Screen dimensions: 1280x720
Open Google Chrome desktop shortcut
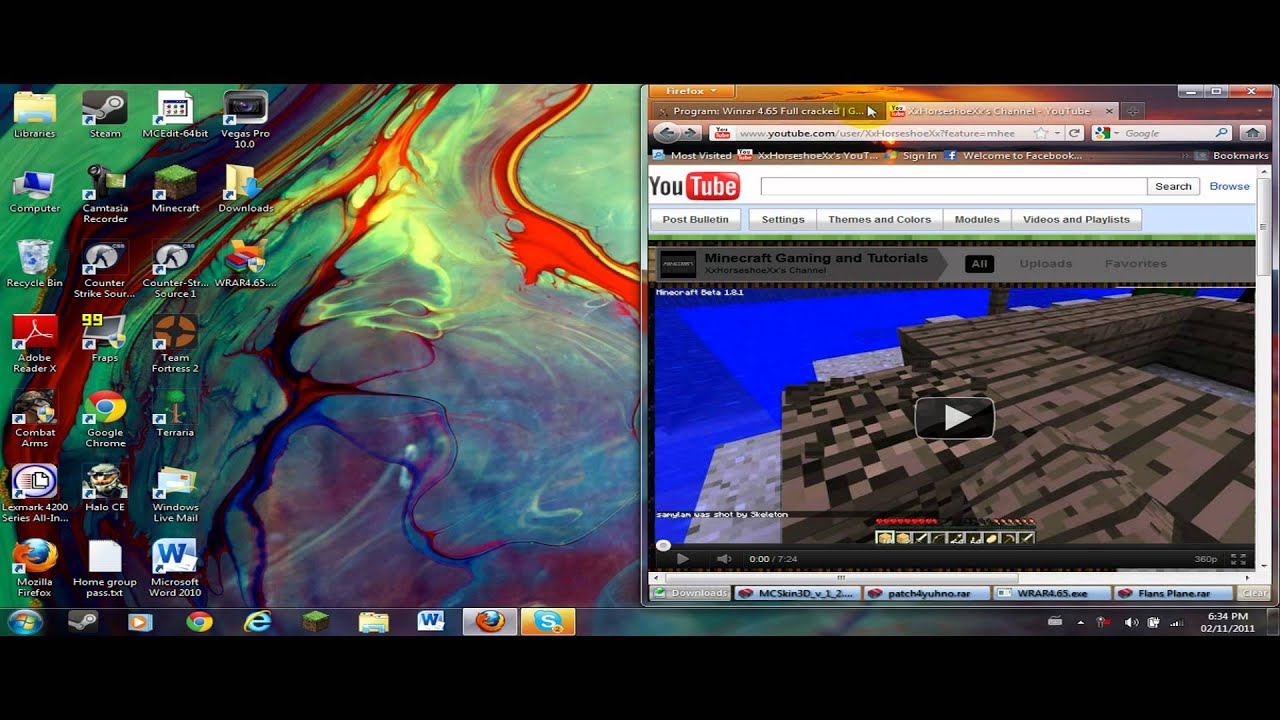(x=105, y=418)
